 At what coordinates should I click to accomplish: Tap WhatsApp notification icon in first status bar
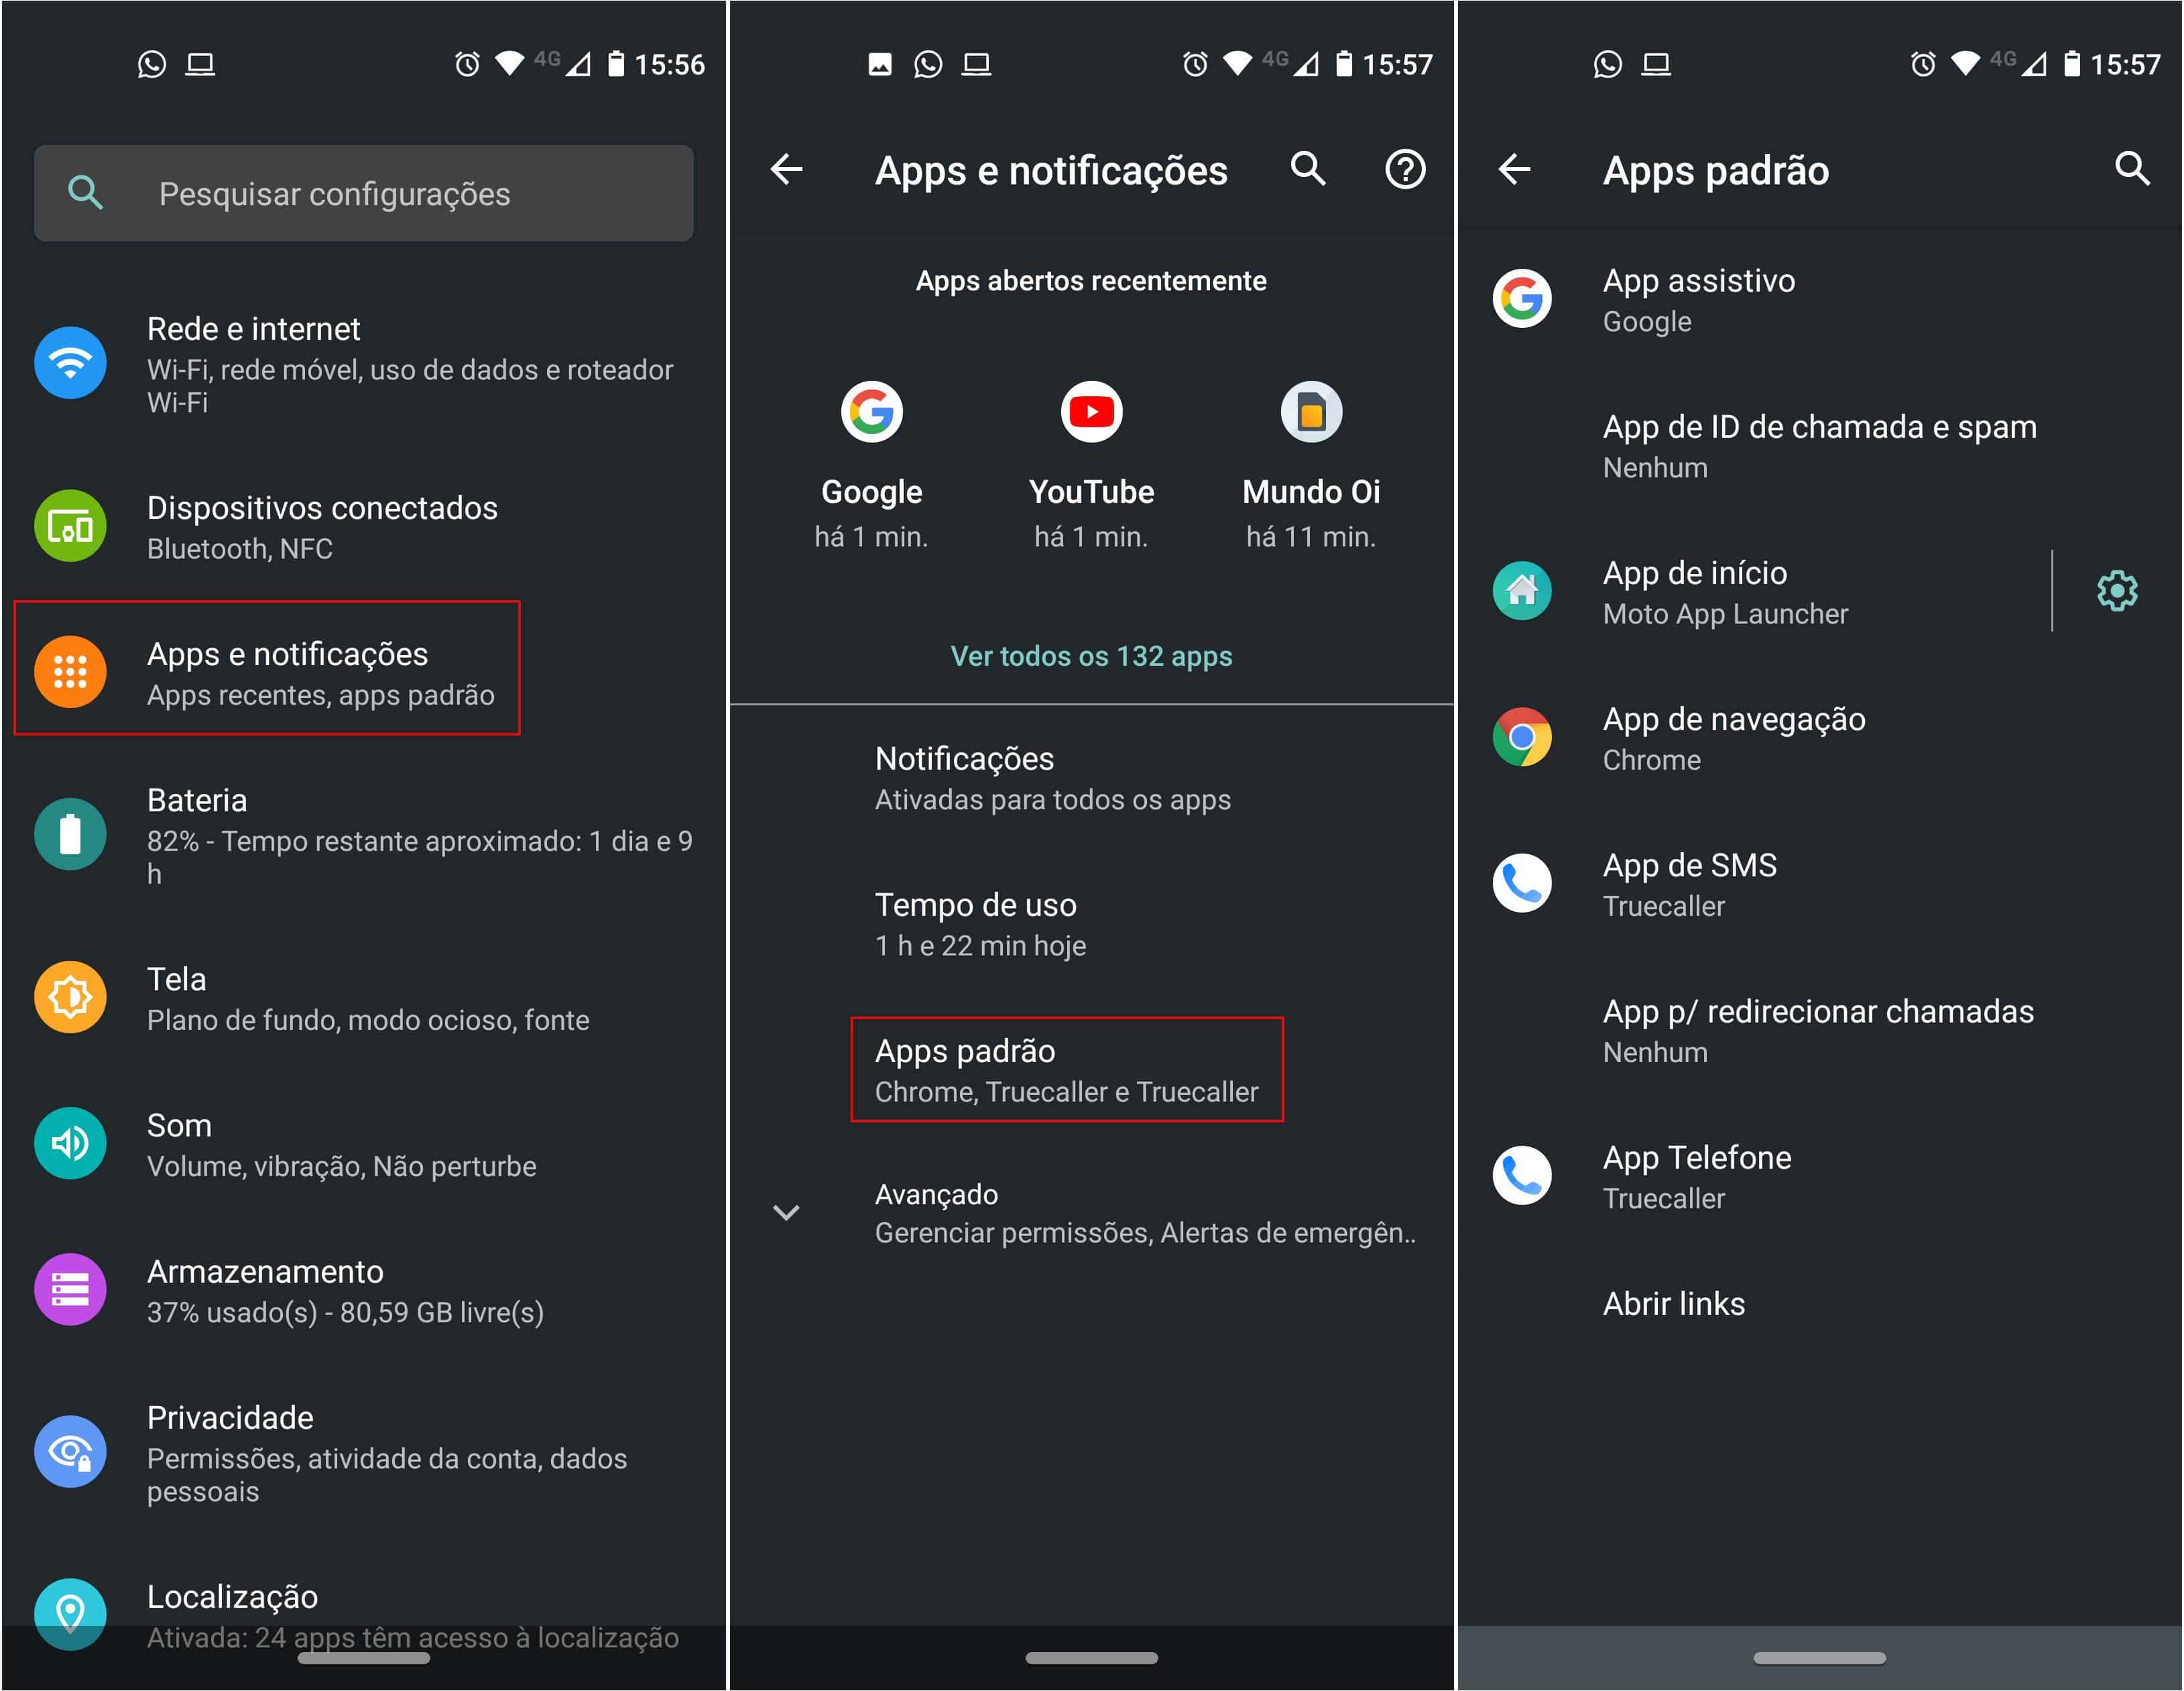tap(151, 64)
